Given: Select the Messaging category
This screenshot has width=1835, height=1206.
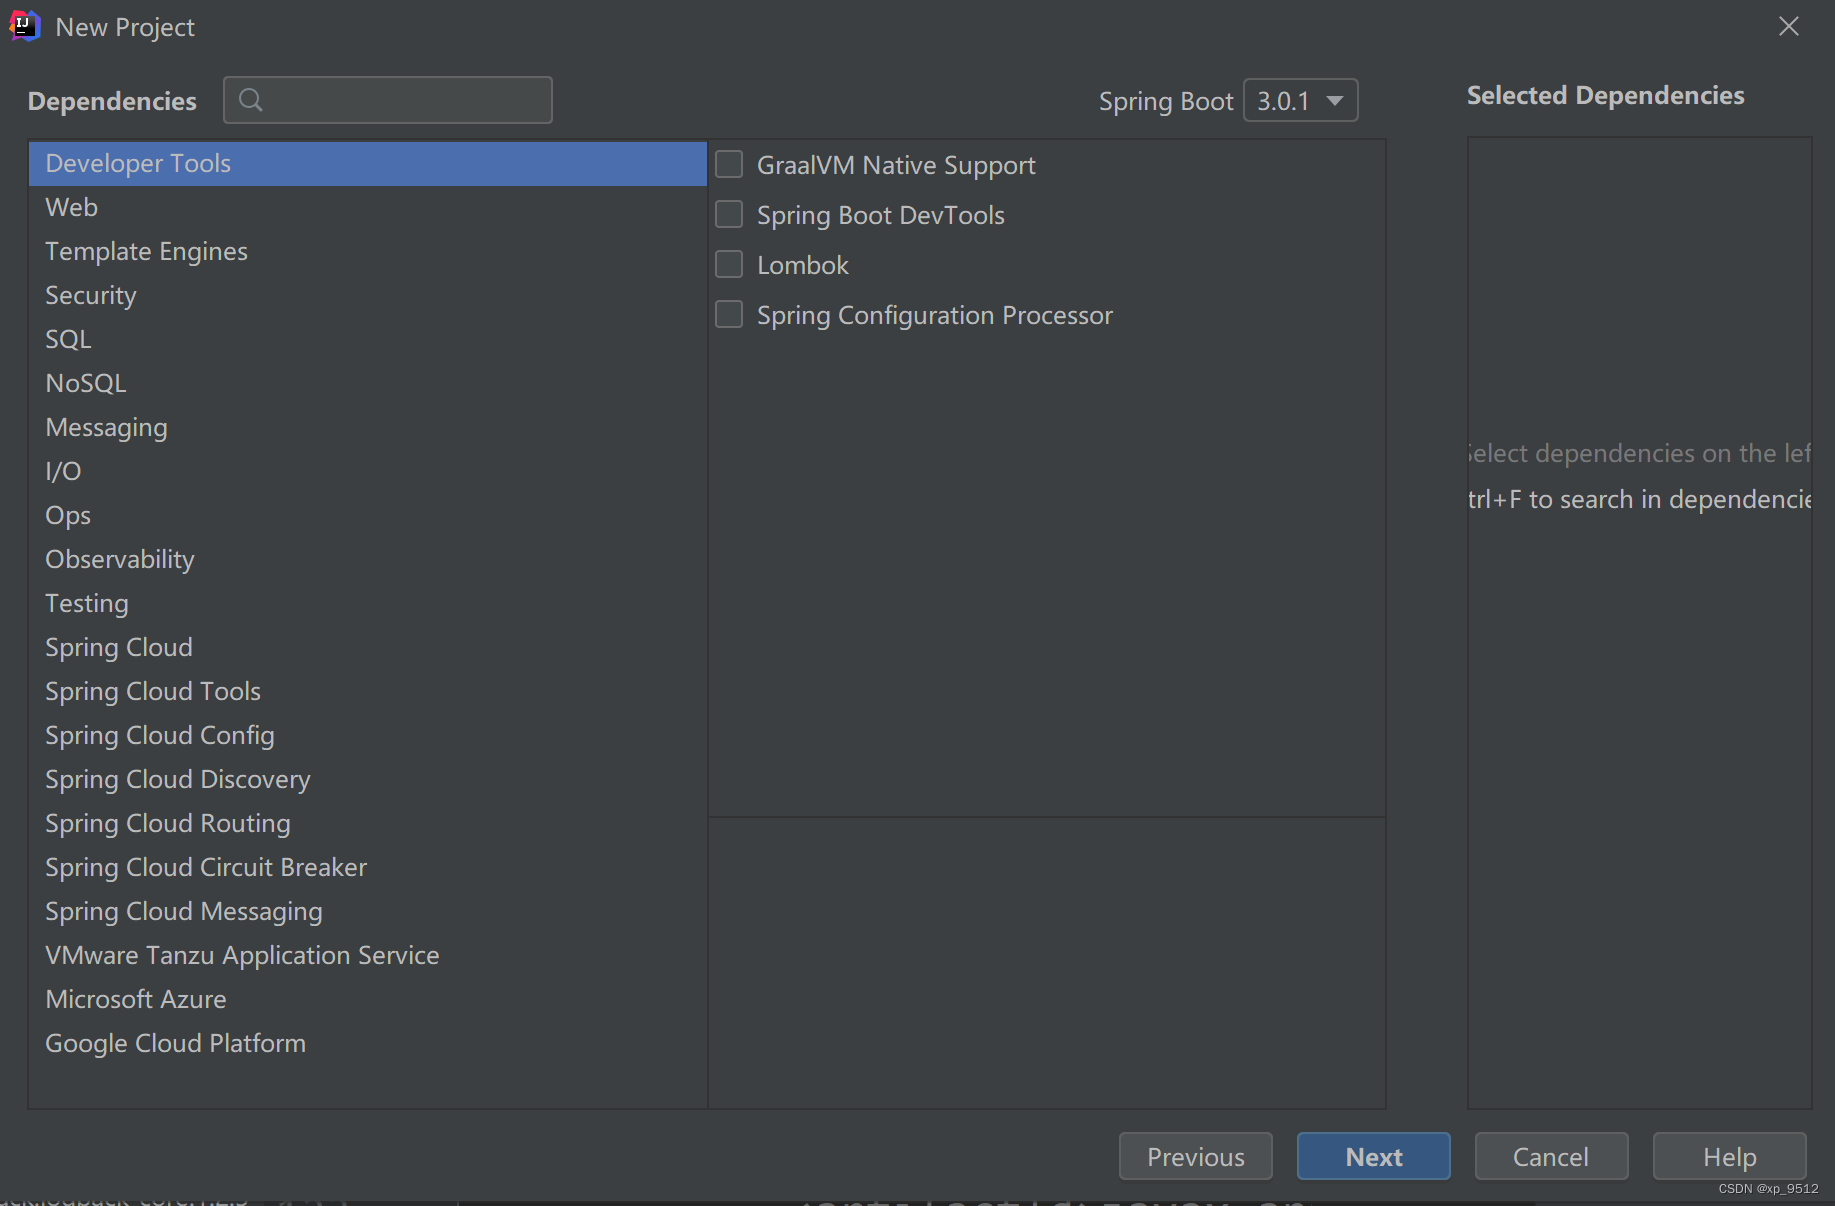Looking at the screenshot, I should (x=368, y=427).
